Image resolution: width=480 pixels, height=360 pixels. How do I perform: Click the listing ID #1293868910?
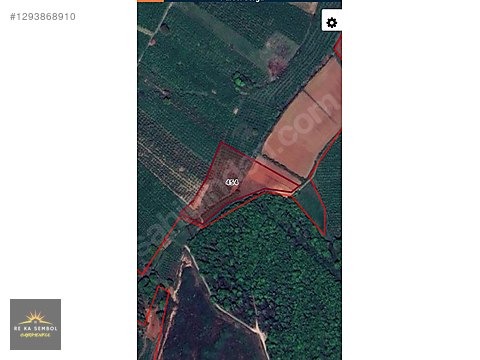43,17
